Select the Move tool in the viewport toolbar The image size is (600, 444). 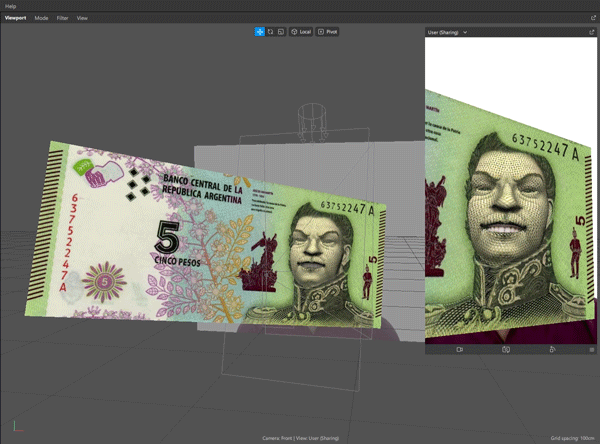pos(259,32)
